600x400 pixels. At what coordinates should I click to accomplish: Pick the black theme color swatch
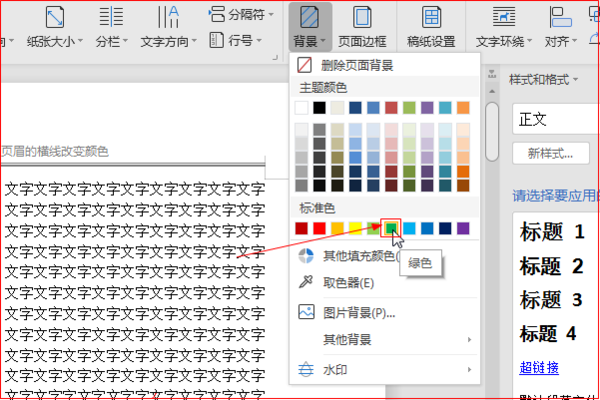pyautogui.click(x=320, y=108)
